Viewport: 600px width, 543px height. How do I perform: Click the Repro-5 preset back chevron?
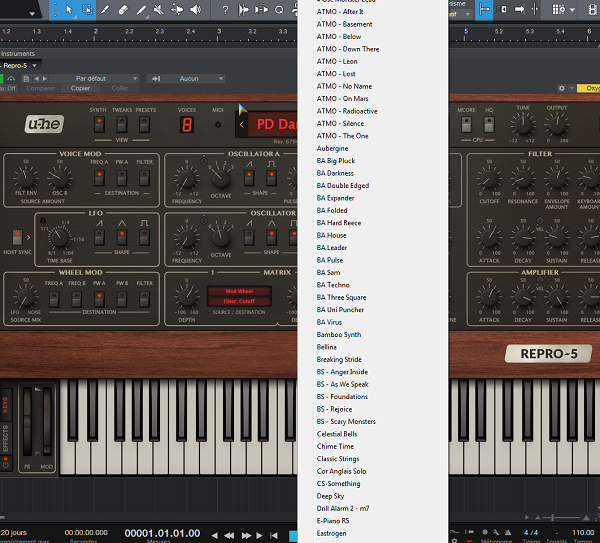241,124
